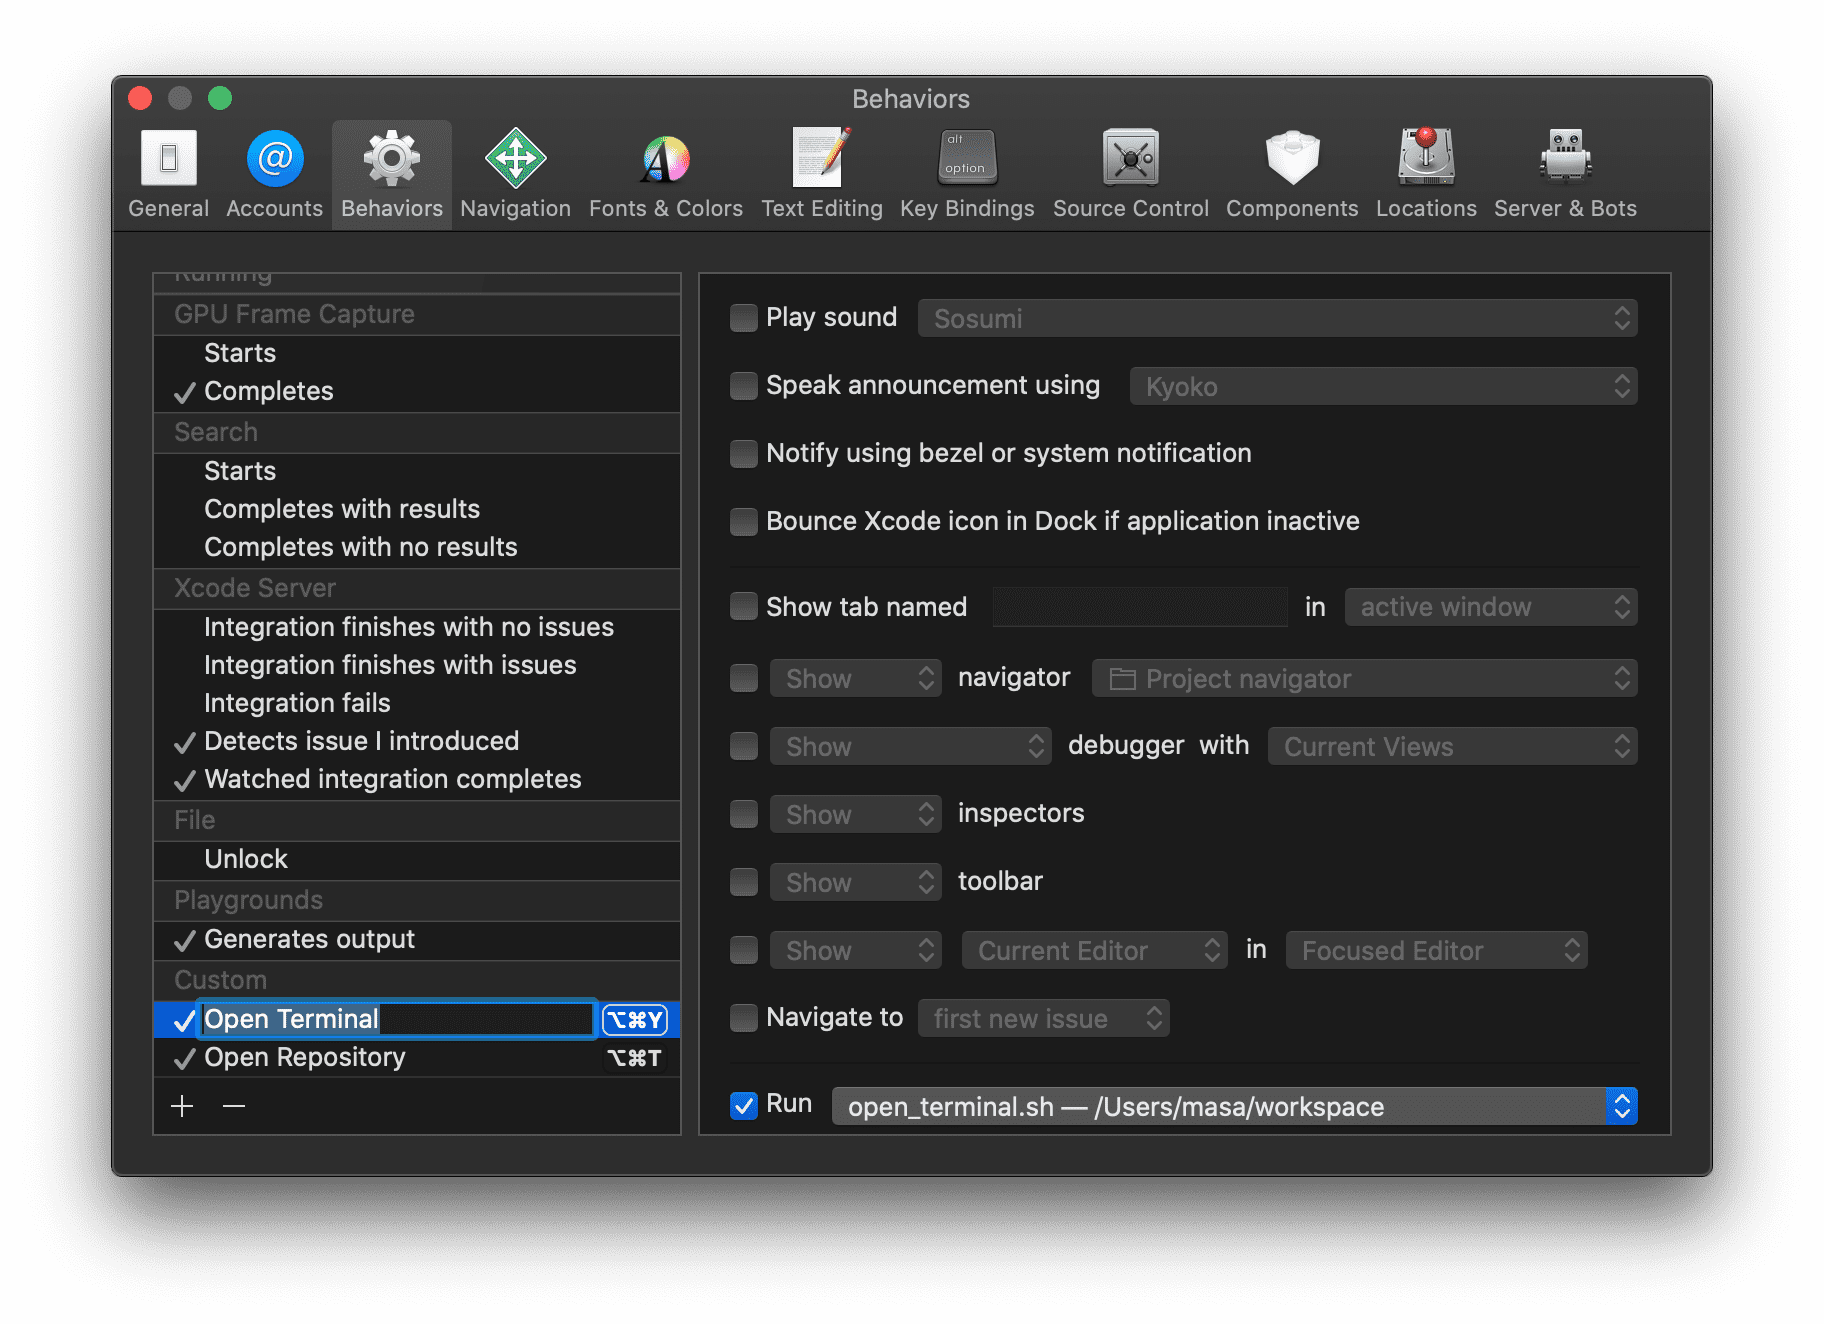Open the Show dropdown for inspectors
Image resolution: width=1824 pixels, height=1324 pixels.
pyautogui.click(x=855, y=814)
